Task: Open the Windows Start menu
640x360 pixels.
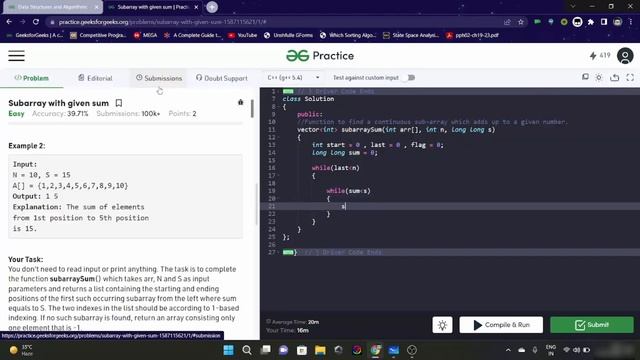Action: (229, 350)
